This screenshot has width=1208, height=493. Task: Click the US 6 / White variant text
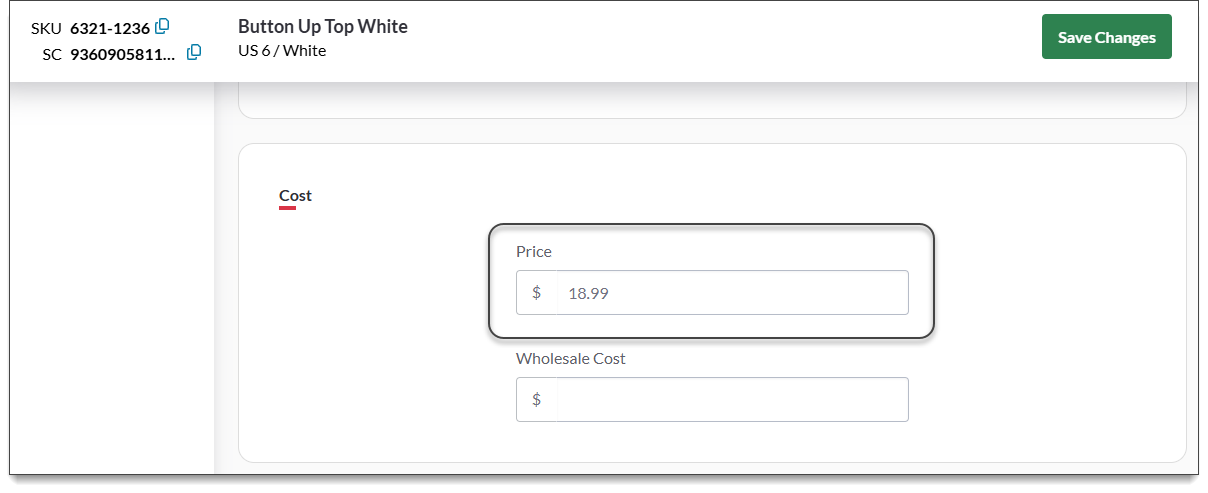click(282, 50)
